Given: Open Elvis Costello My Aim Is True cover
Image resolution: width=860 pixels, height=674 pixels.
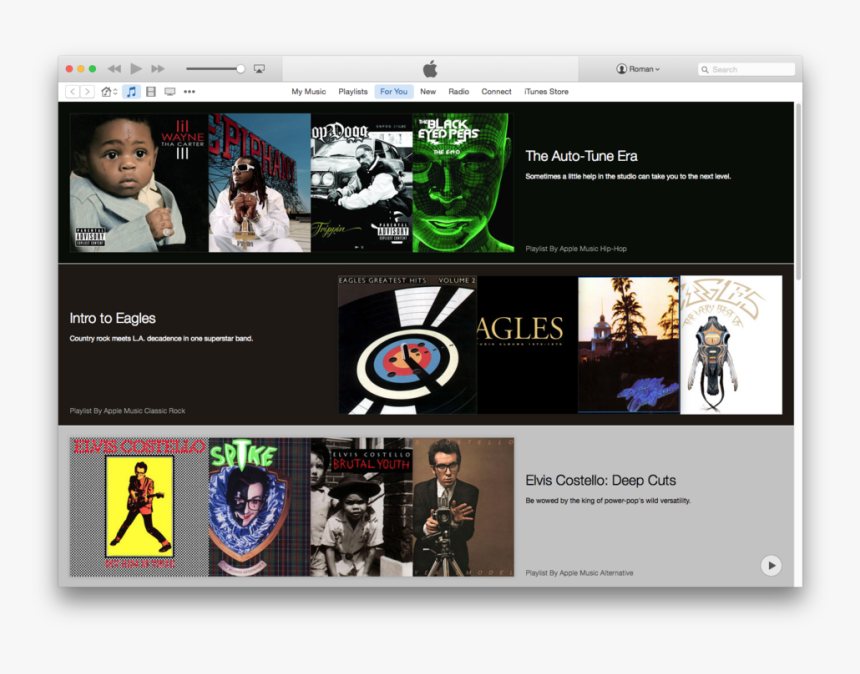Looking at the screenshot, I should [139, 507].
